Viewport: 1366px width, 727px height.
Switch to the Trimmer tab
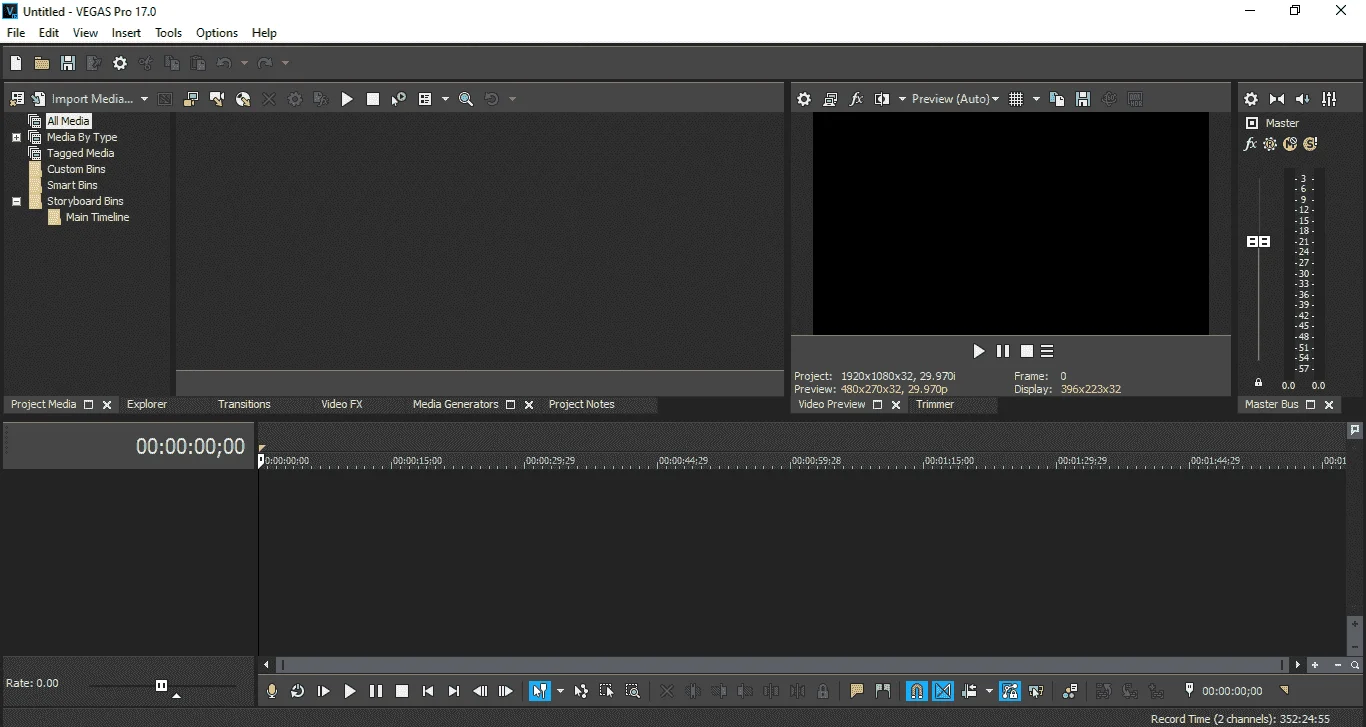(x=935, y=404)
